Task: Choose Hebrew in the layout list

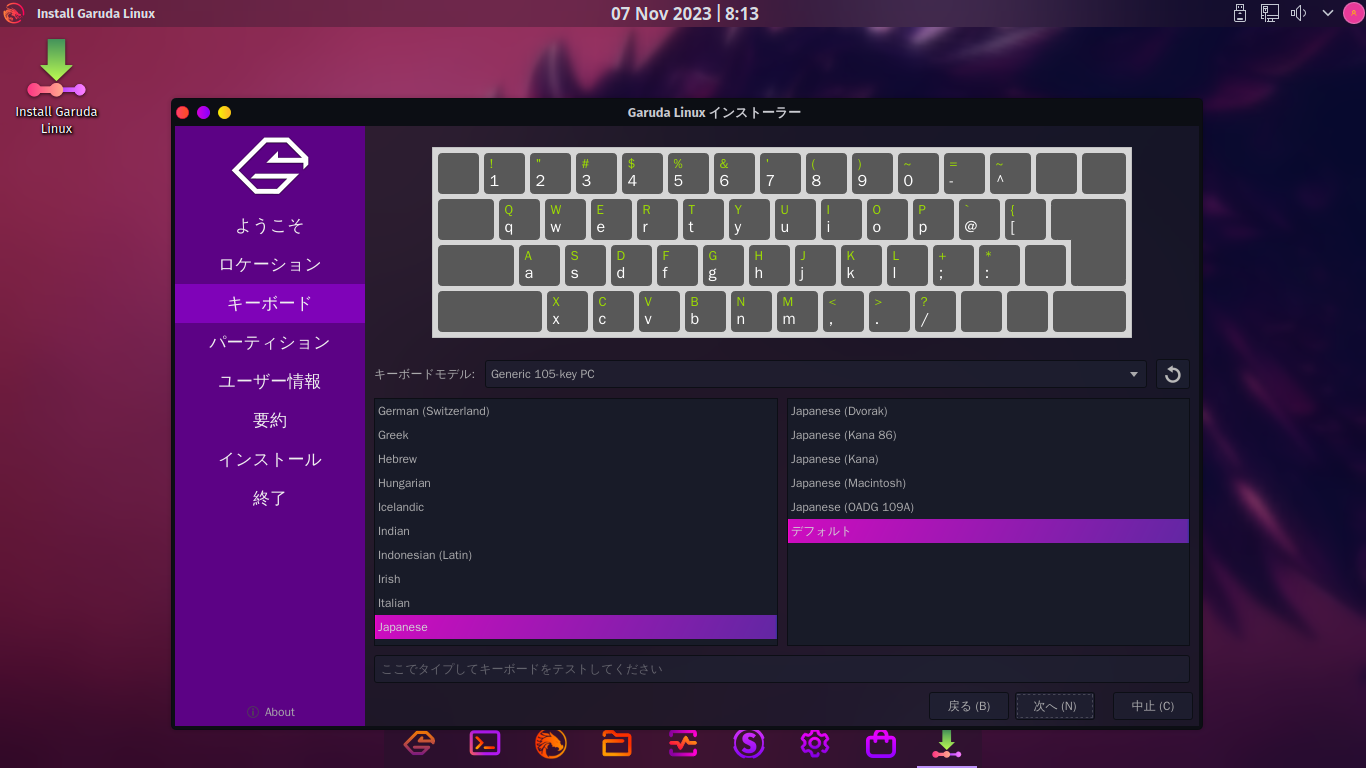Action: point(576,459)
